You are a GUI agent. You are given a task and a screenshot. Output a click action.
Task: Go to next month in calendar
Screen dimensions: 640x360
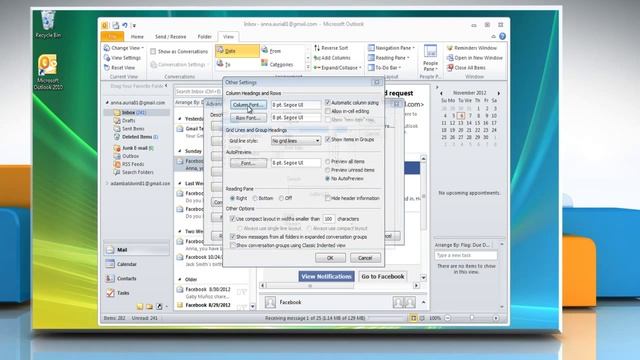pyautogui.click(x=498, y=93)
